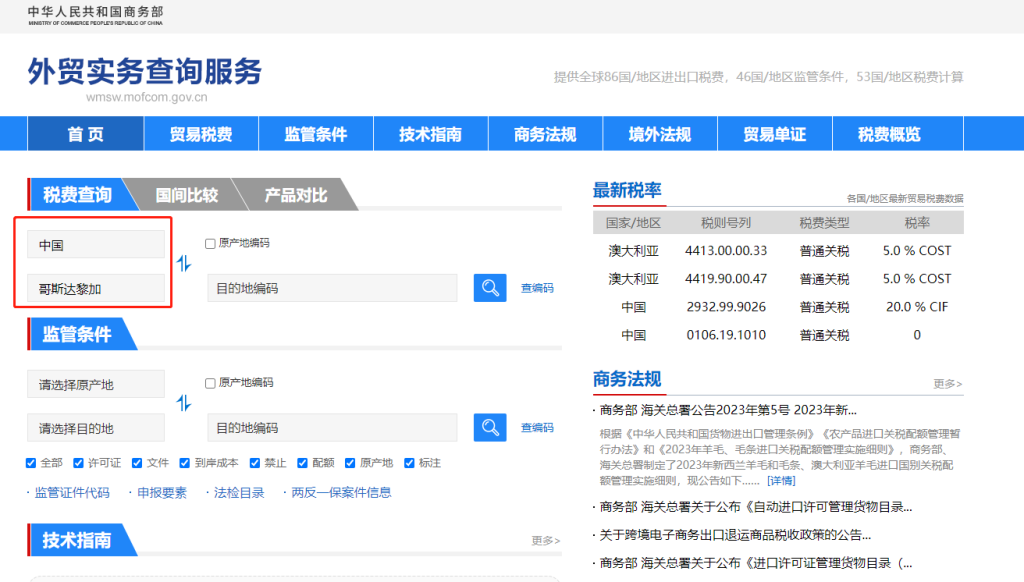
Task: Open 海关总署公告2023年第5号 article
Action: coord(728,410)
